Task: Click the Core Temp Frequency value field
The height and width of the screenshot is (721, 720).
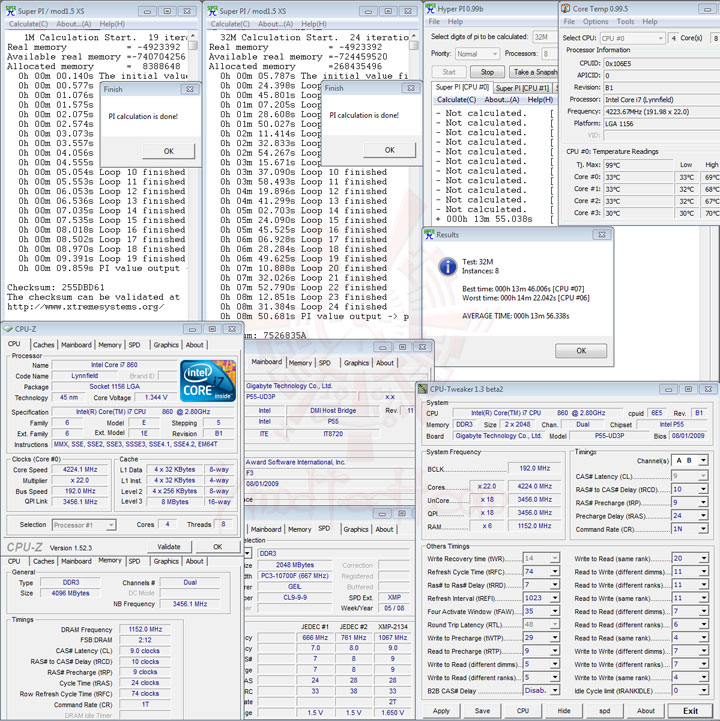Action: point(661,111)
